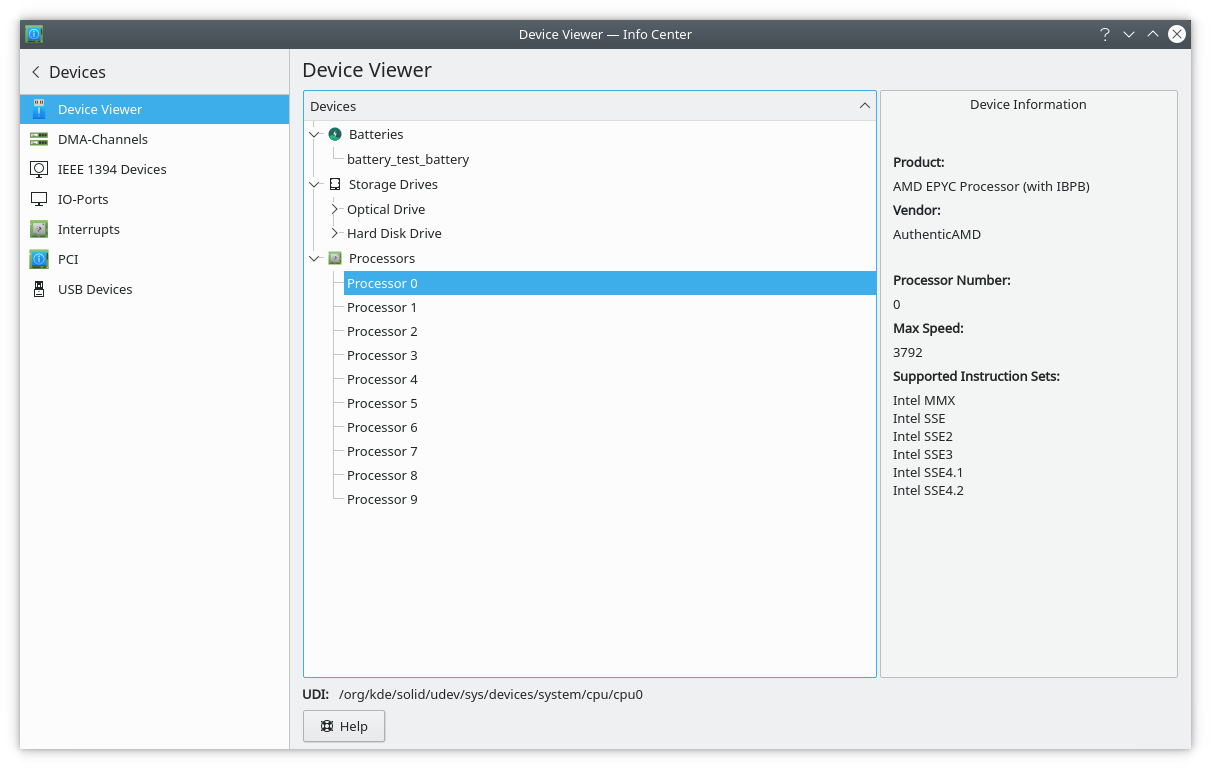Click the Device Viewer sidebar icon
The width and height of the screenshot is (1211, 769).
(39, 109)
